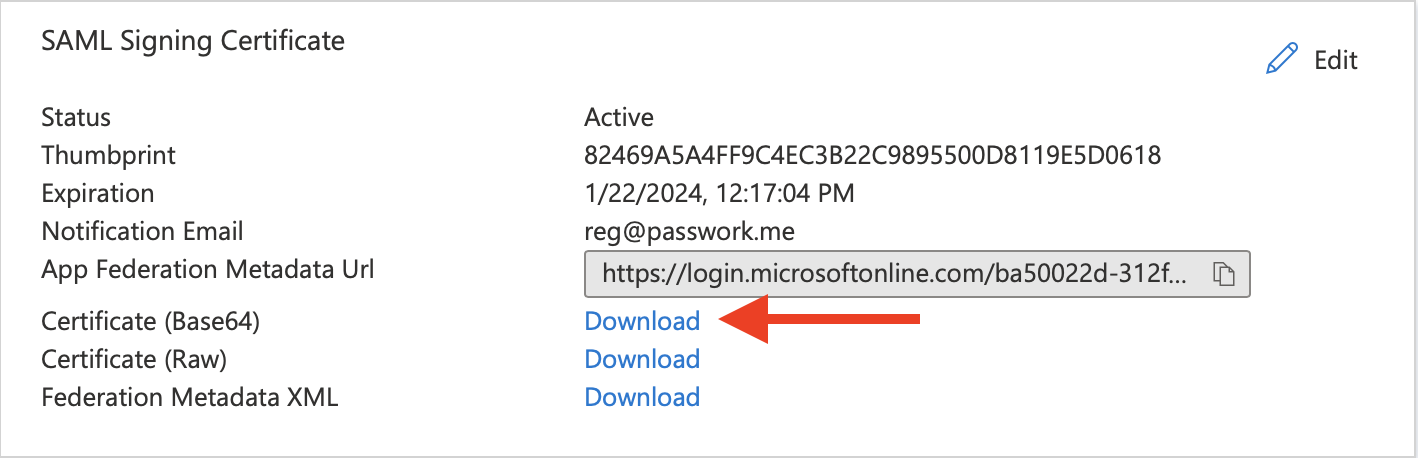Click the SAML Signing Certificate heading

(193, 41)
